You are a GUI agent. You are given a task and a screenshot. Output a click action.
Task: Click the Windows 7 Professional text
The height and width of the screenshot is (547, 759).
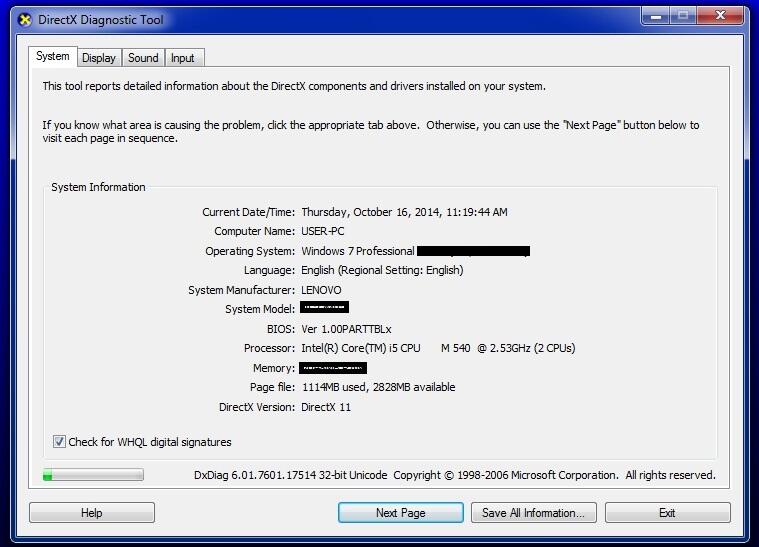click(x=358, y=251)
